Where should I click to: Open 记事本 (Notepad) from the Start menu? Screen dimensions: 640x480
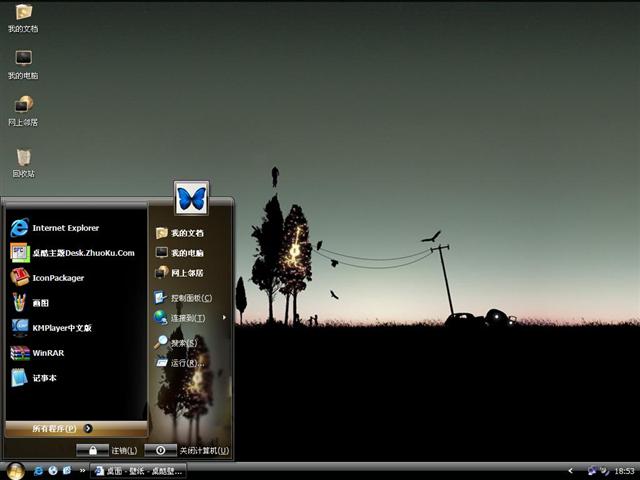(x=44, y=378)
